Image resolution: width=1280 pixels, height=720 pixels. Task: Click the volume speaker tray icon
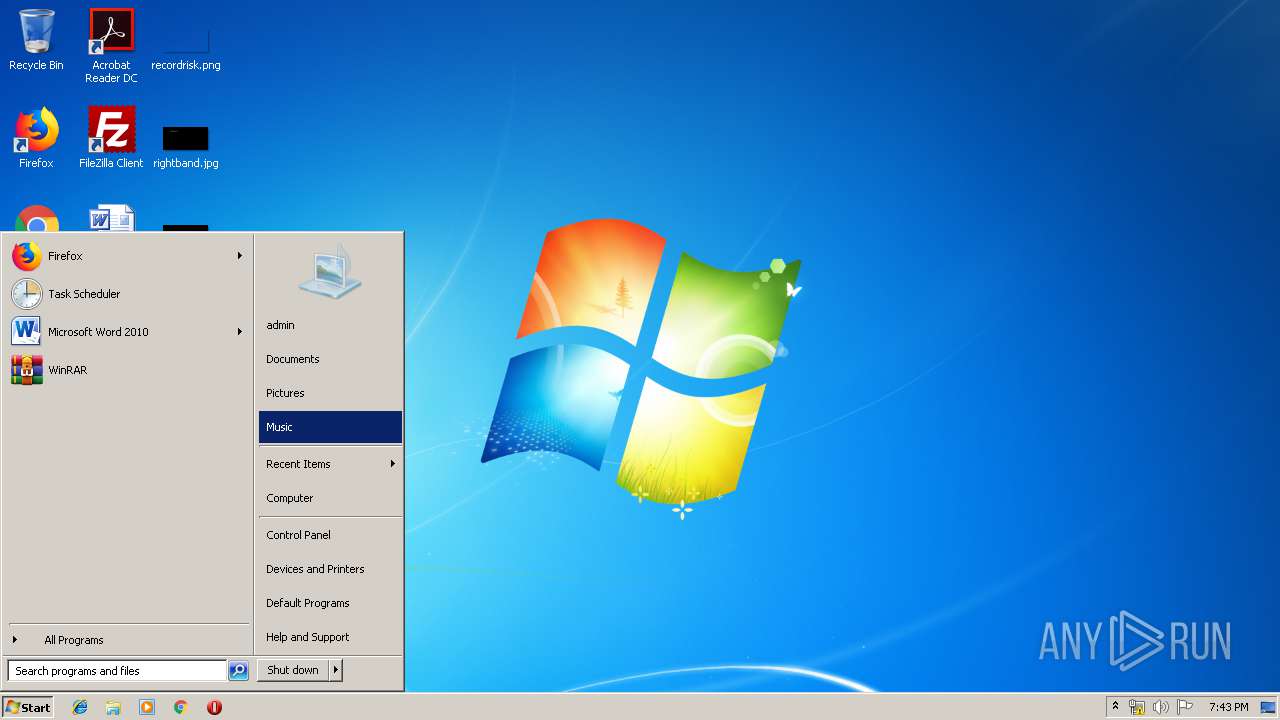tap(1161, 707)
